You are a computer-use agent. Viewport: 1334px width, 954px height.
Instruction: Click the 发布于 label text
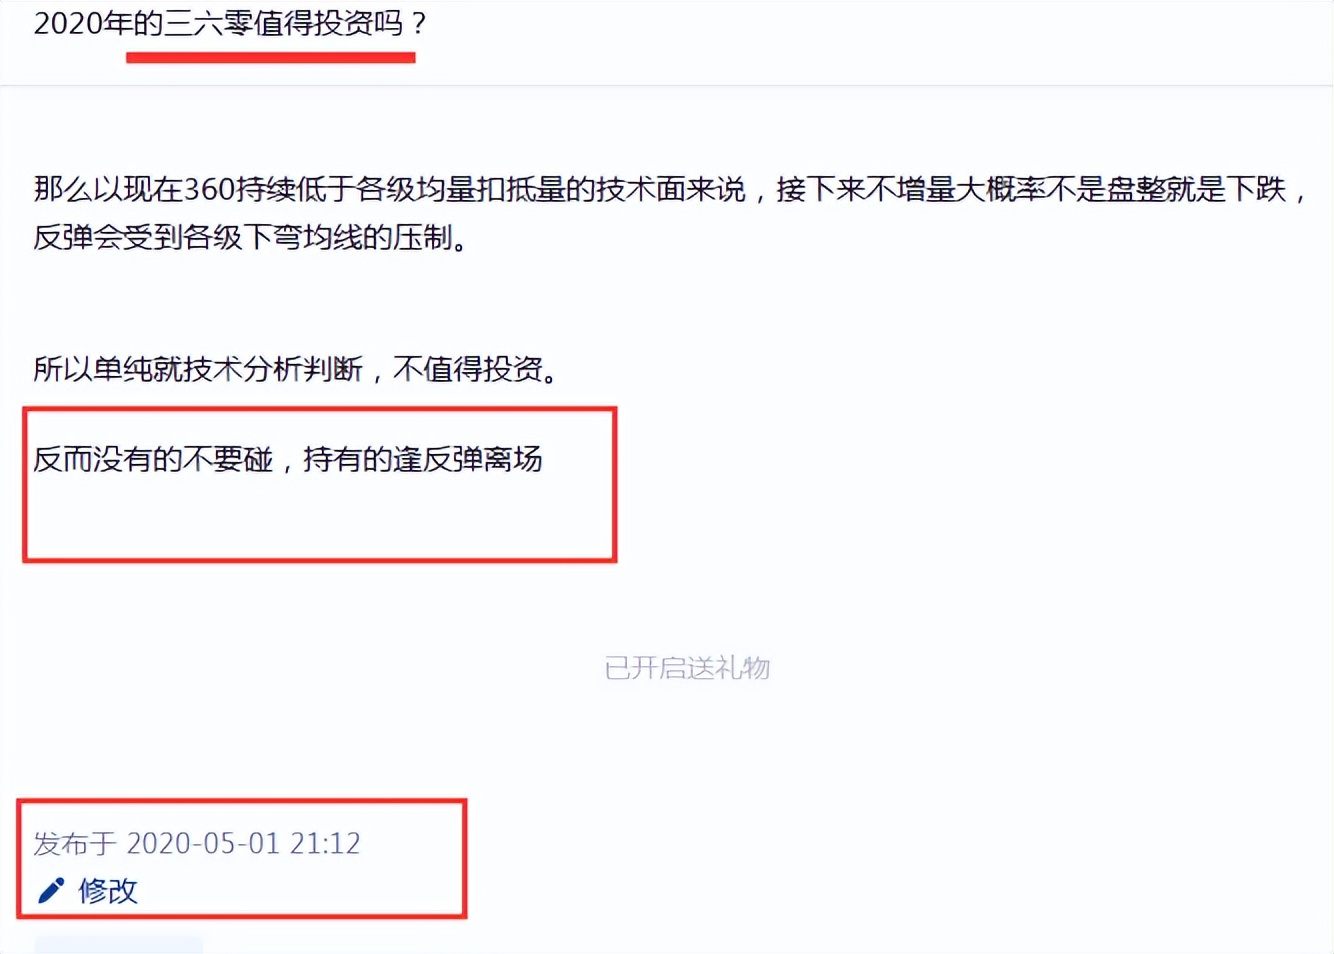pyautogui.click(x=75, y=844)
